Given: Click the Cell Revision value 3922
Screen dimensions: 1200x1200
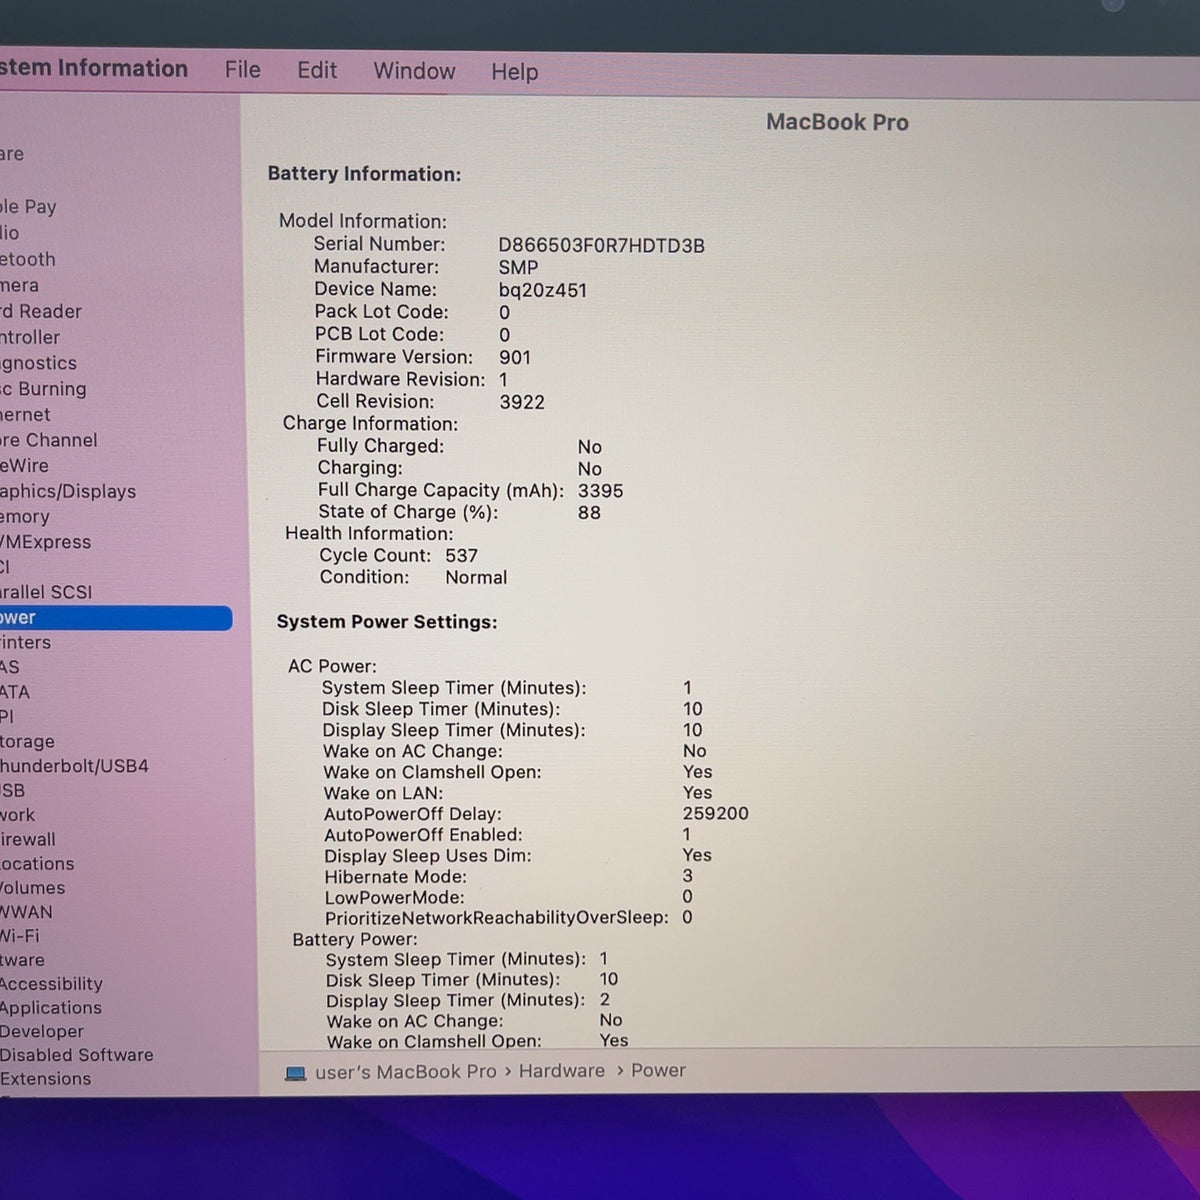Looking at the screenshot, I should [x=522, y=402].
